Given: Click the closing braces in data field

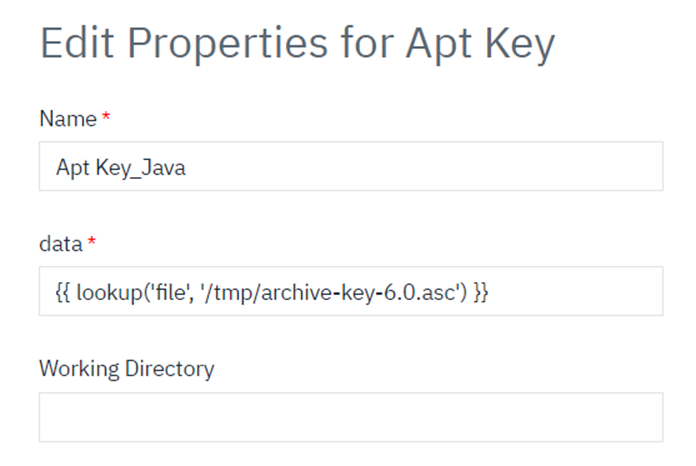Looking at the screenshot, I should click(480, 292).
